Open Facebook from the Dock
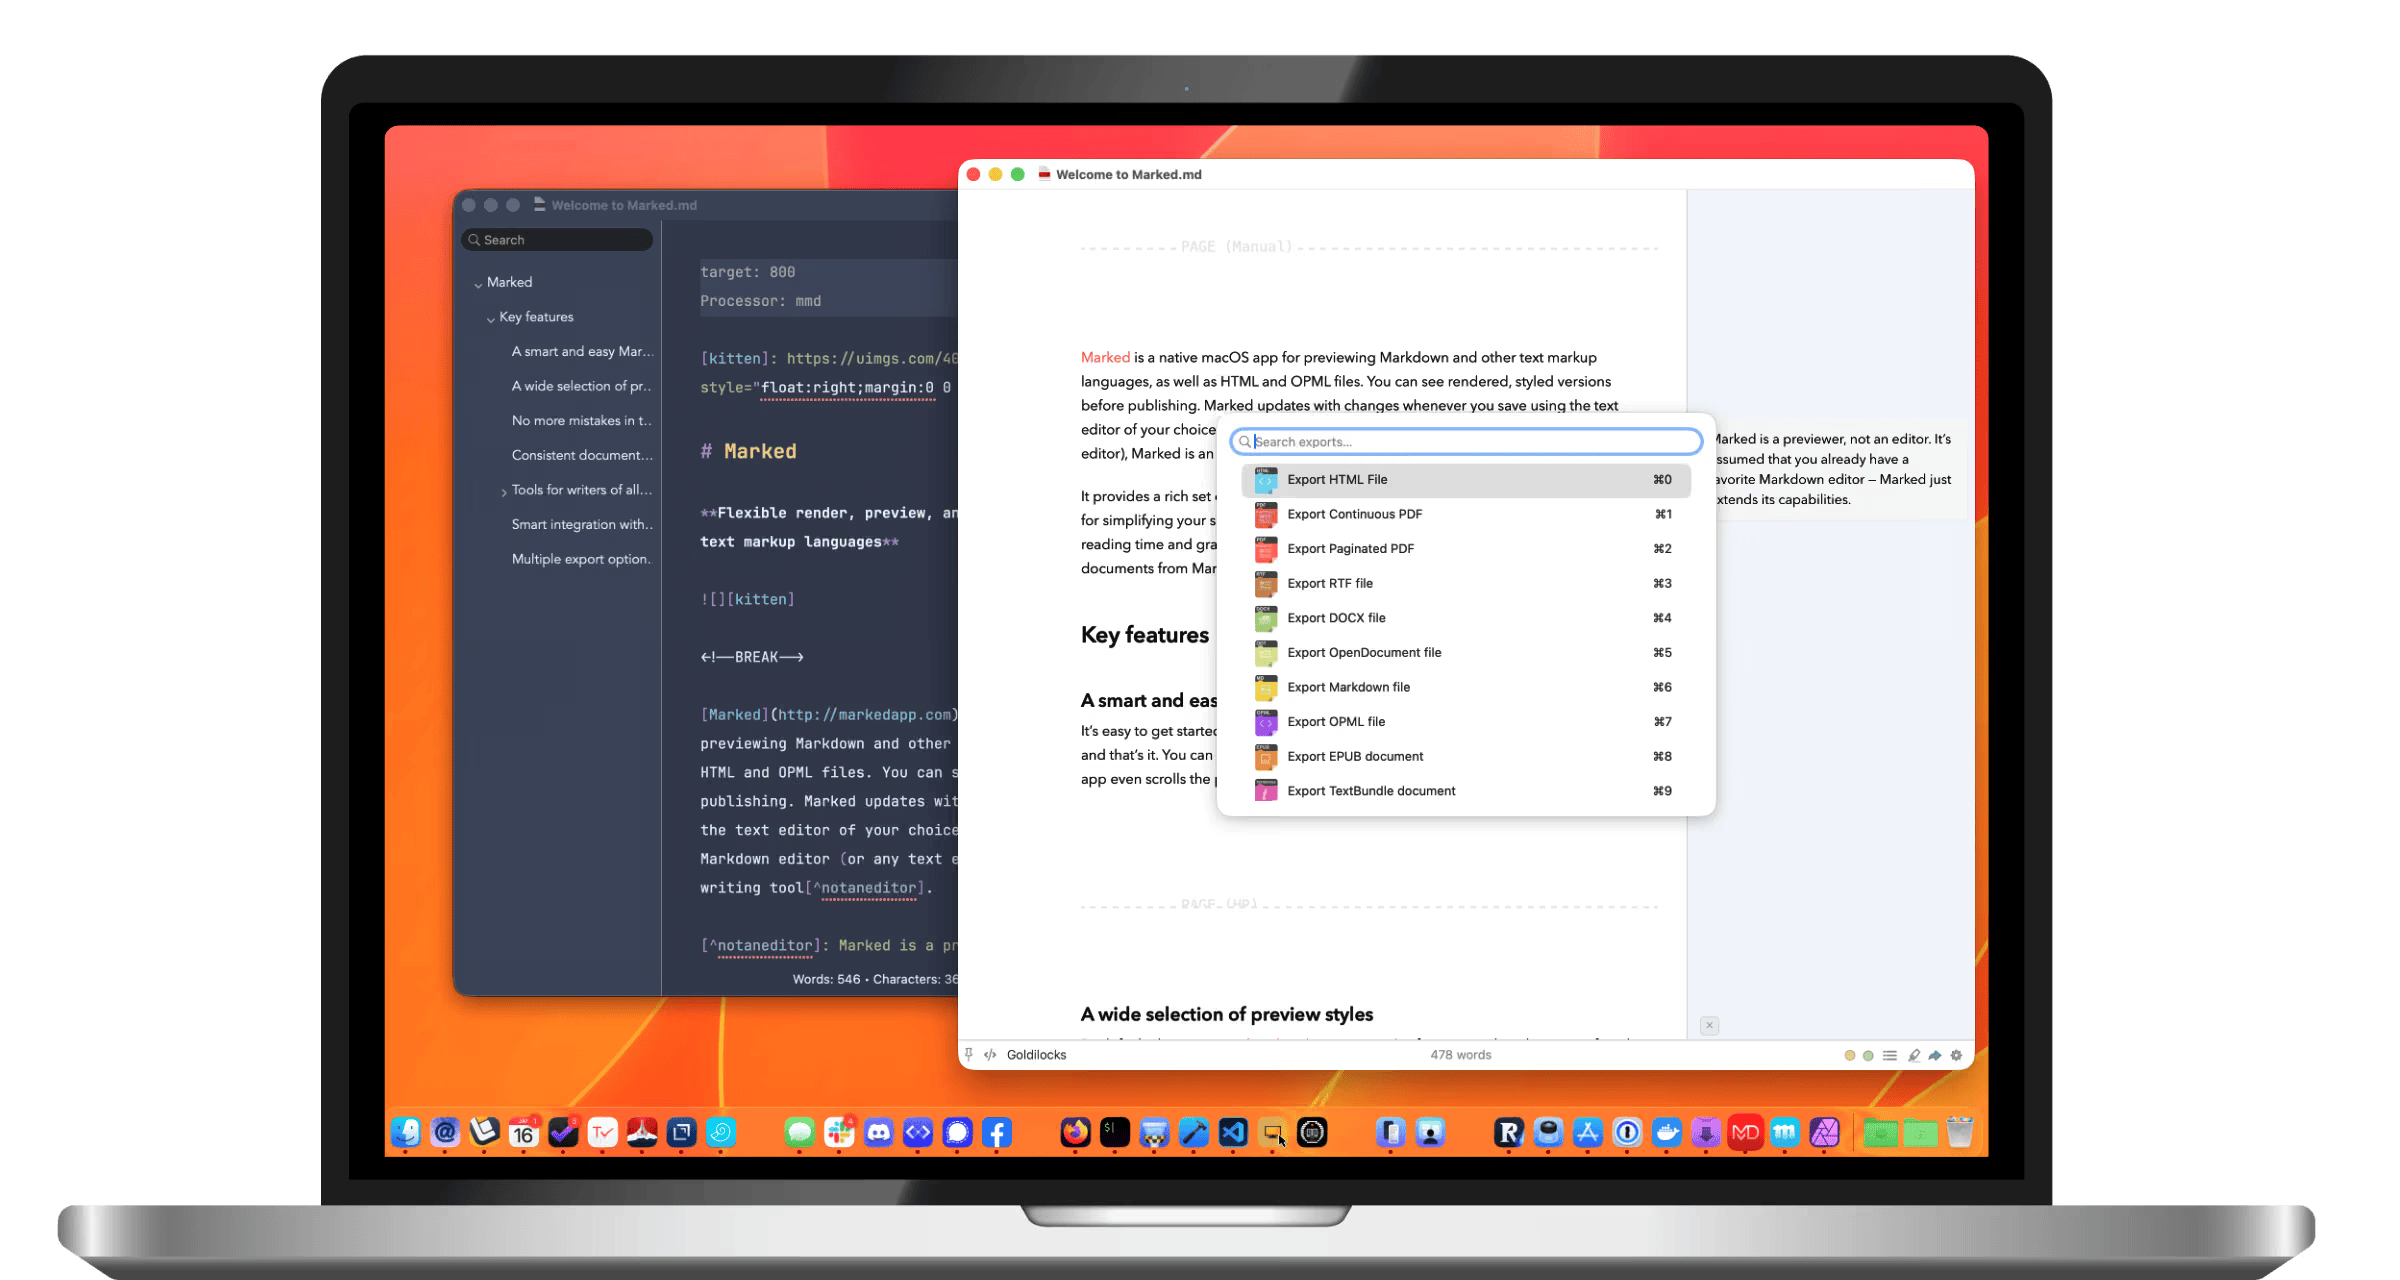 (x=997, y=1133)
